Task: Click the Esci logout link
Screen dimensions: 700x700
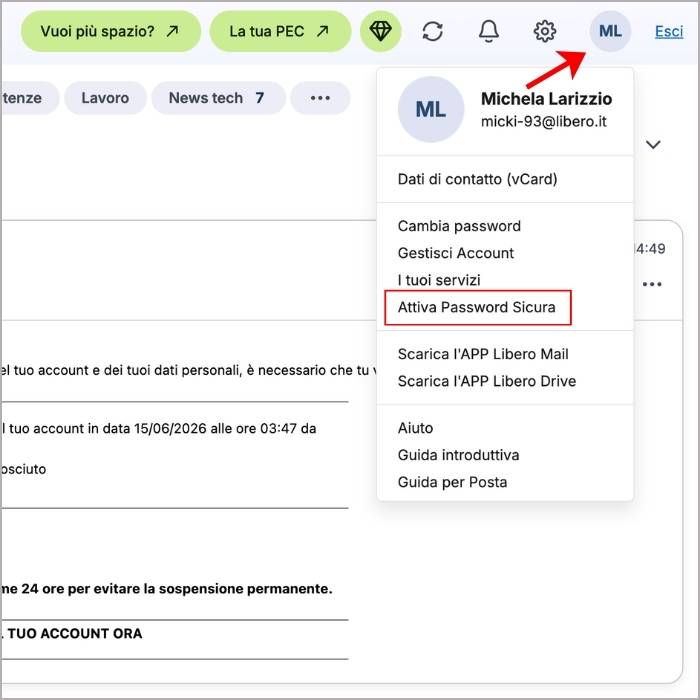Action: coord(669,32)
